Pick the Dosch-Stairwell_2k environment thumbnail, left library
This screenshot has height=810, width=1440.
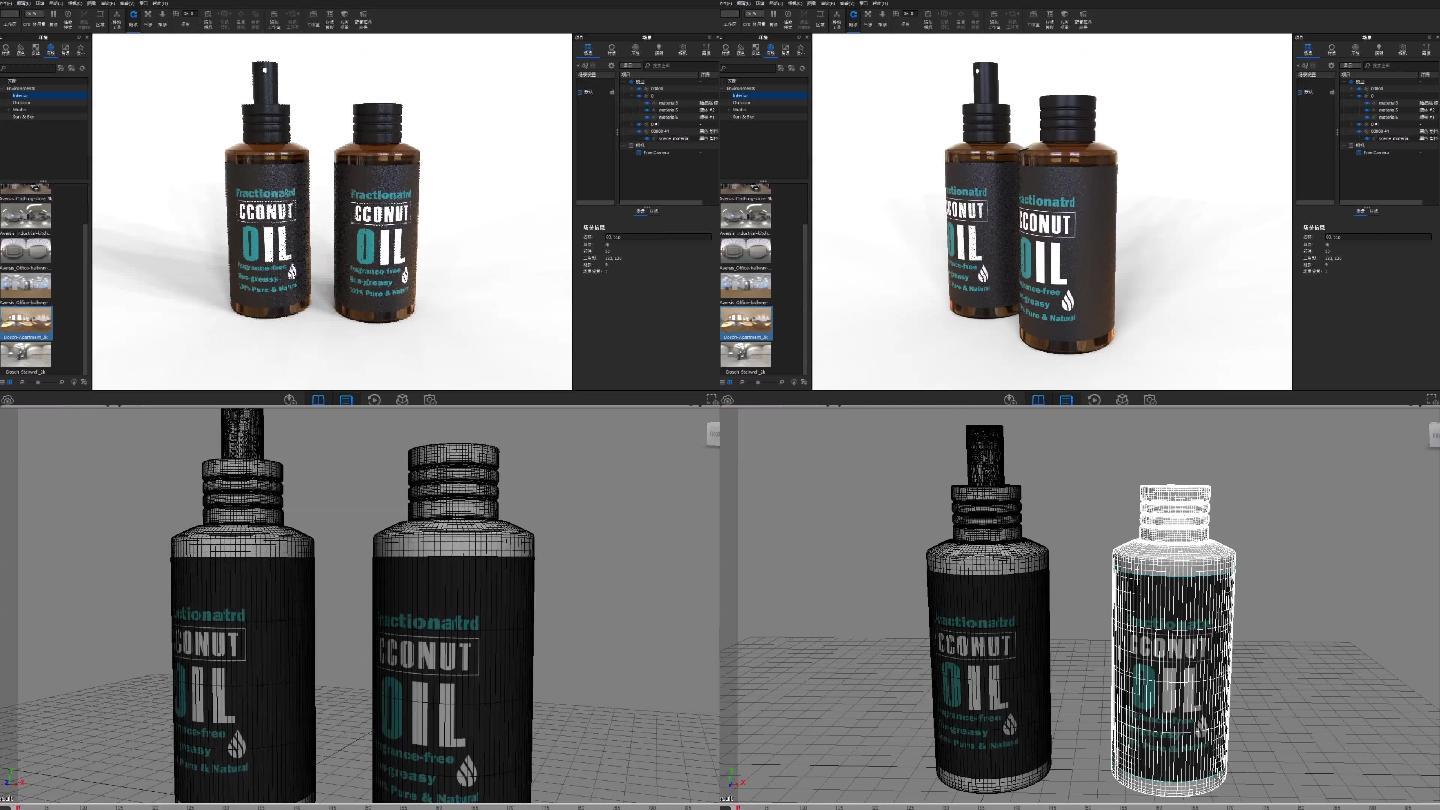pos(26,355)
